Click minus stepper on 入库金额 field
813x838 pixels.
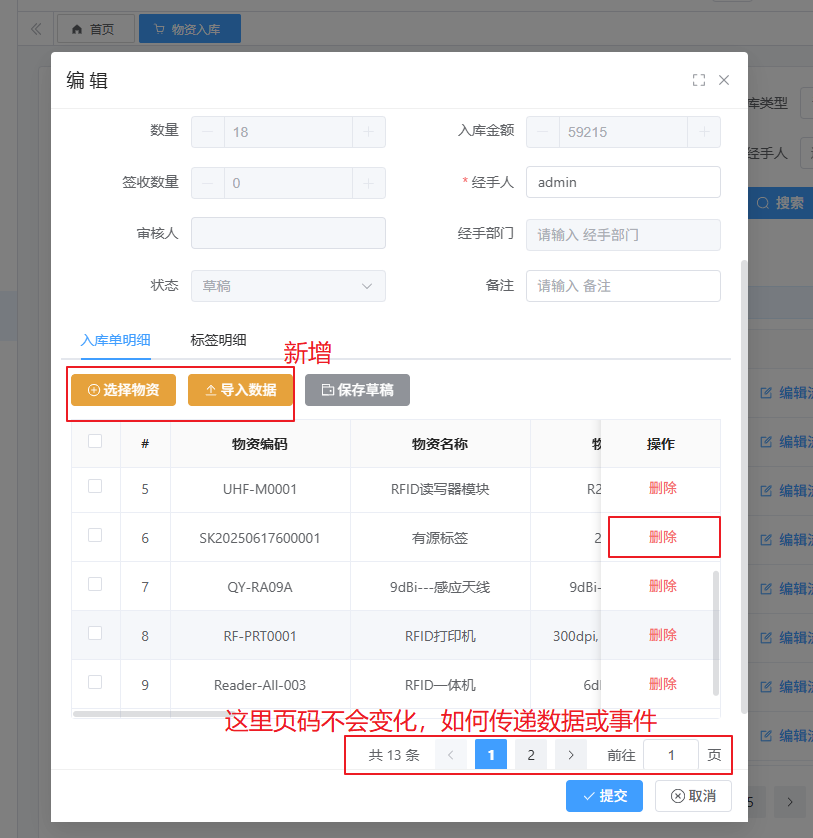pos(543,132)
